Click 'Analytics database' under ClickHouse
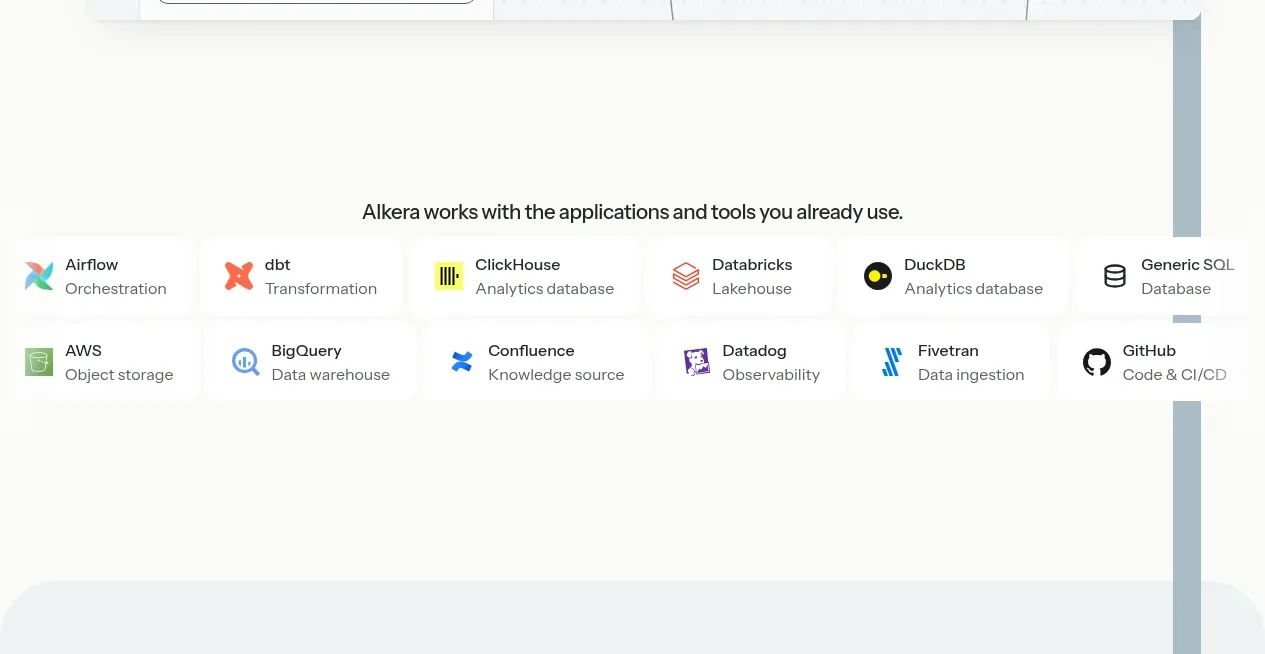 point(545,289)
